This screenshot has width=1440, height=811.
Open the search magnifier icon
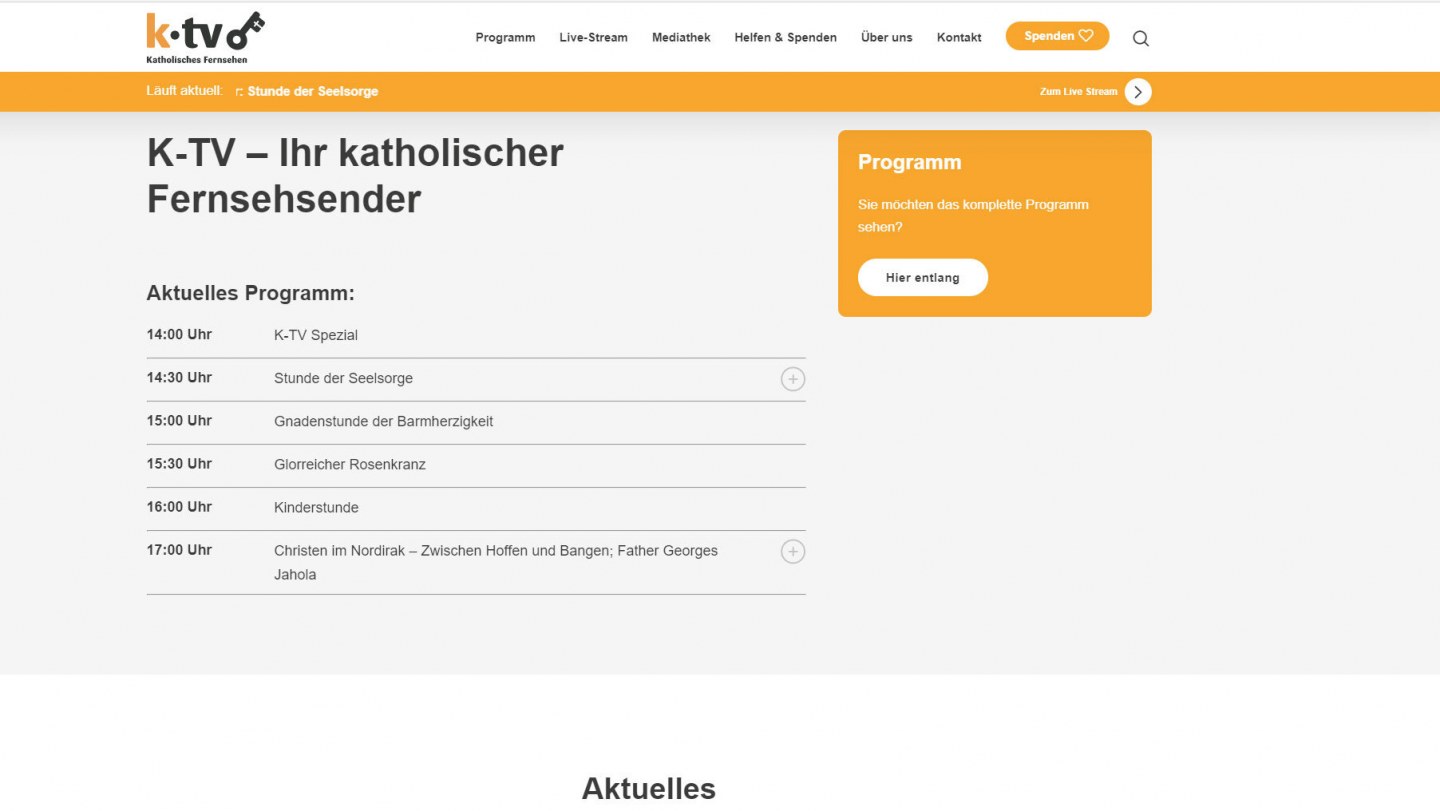(1140, 39)
